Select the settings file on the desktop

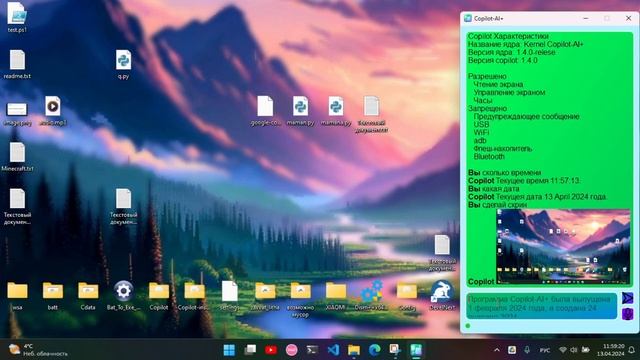229,296
